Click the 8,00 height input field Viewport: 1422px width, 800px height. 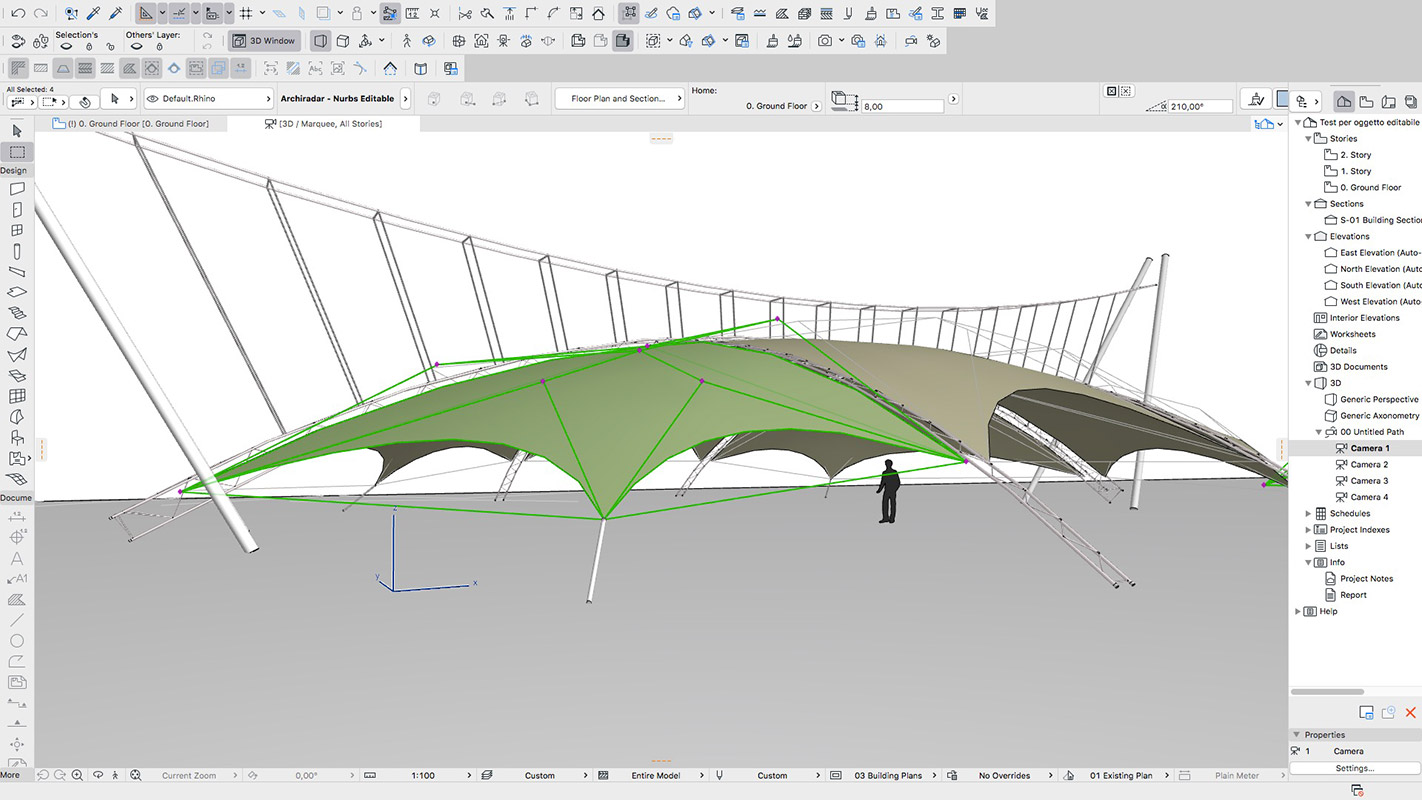click(902, 106)
